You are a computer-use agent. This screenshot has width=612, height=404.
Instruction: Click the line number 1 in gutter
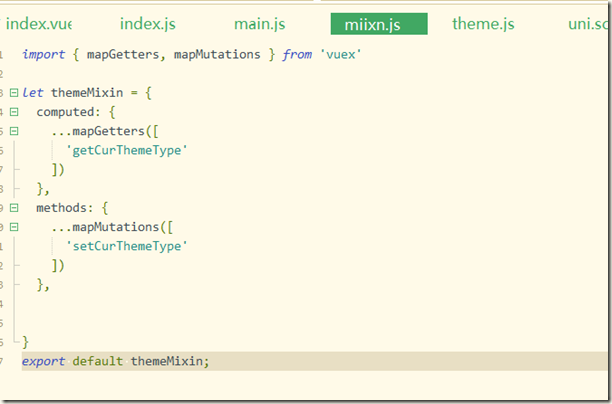tap(5, 54)
